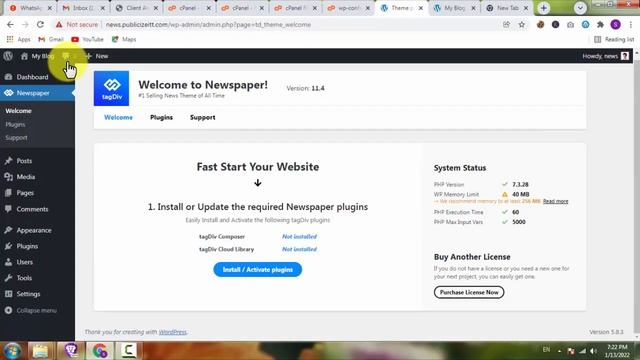Add new content with the New button

point(97,56)
